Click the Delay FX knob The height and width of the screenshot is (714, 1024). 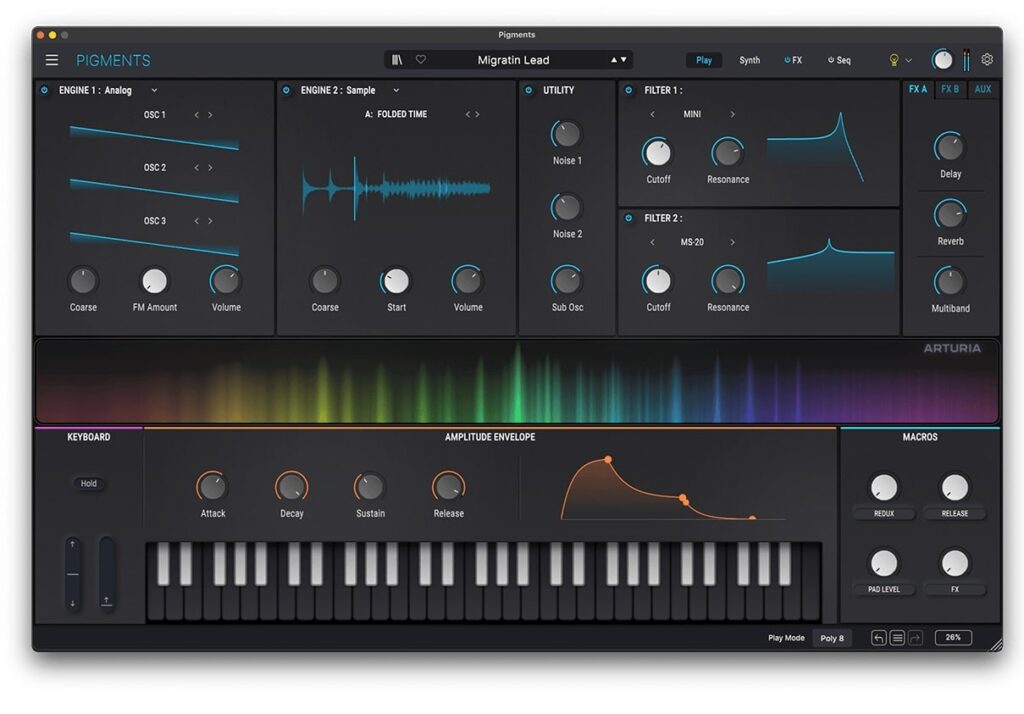coord(950,147)
